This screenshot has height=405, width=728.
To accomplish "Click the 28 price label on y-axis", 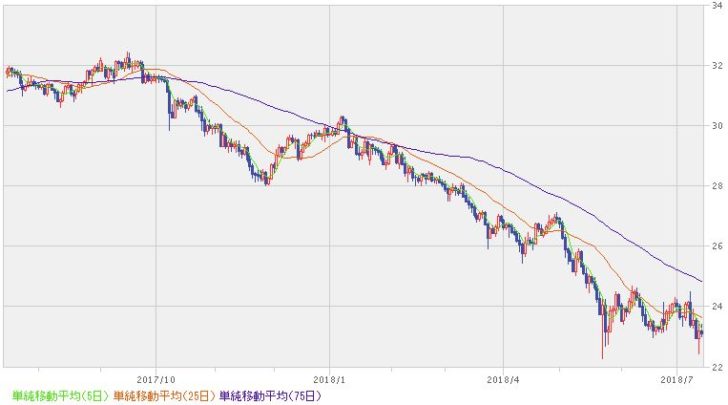I will click(716, 186).
